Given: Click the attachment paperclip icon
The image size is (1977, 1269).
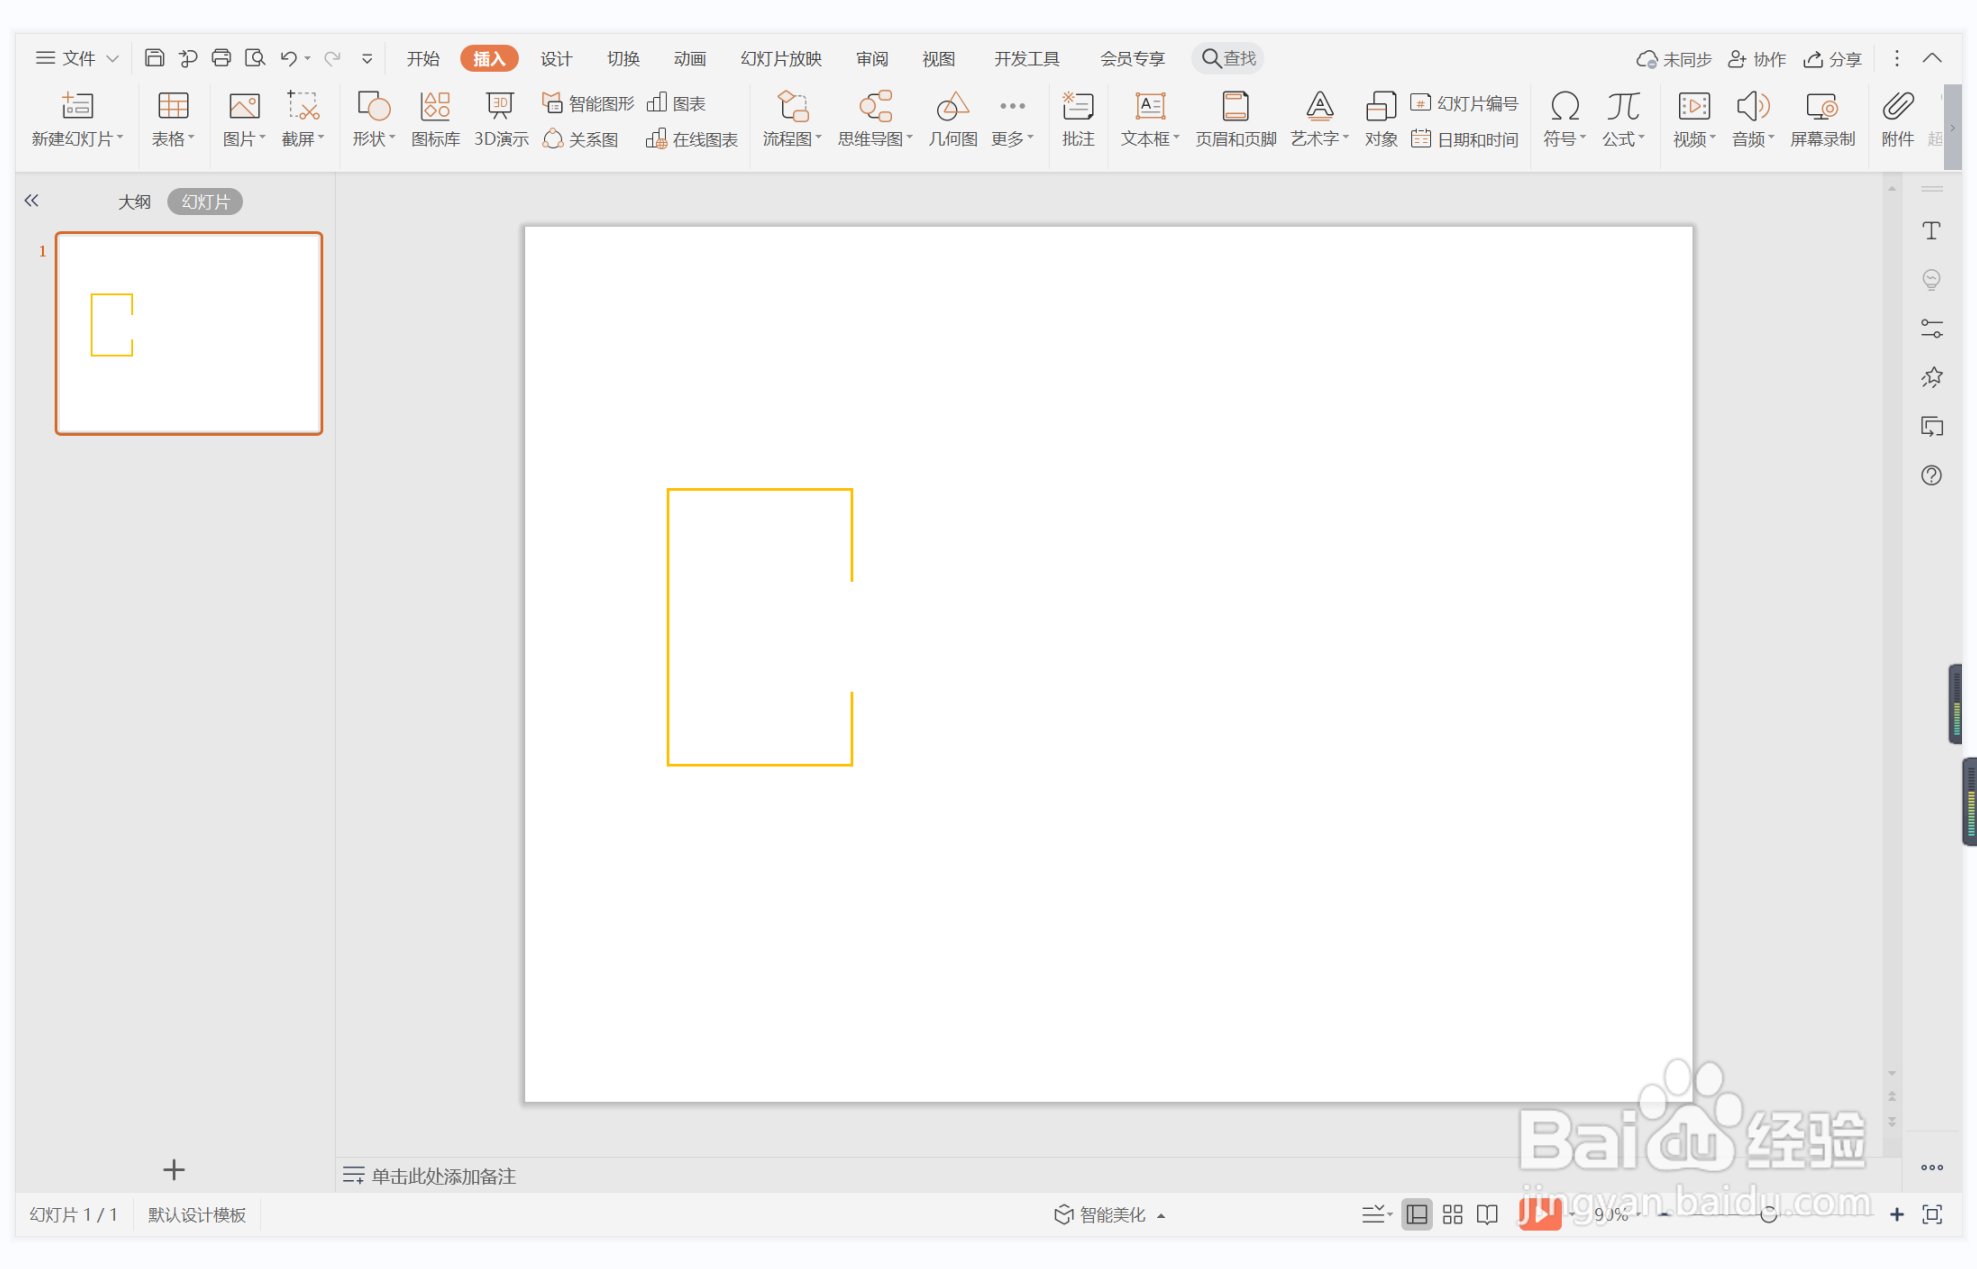Looking at the screenshot, I should tap(1897, 107).
